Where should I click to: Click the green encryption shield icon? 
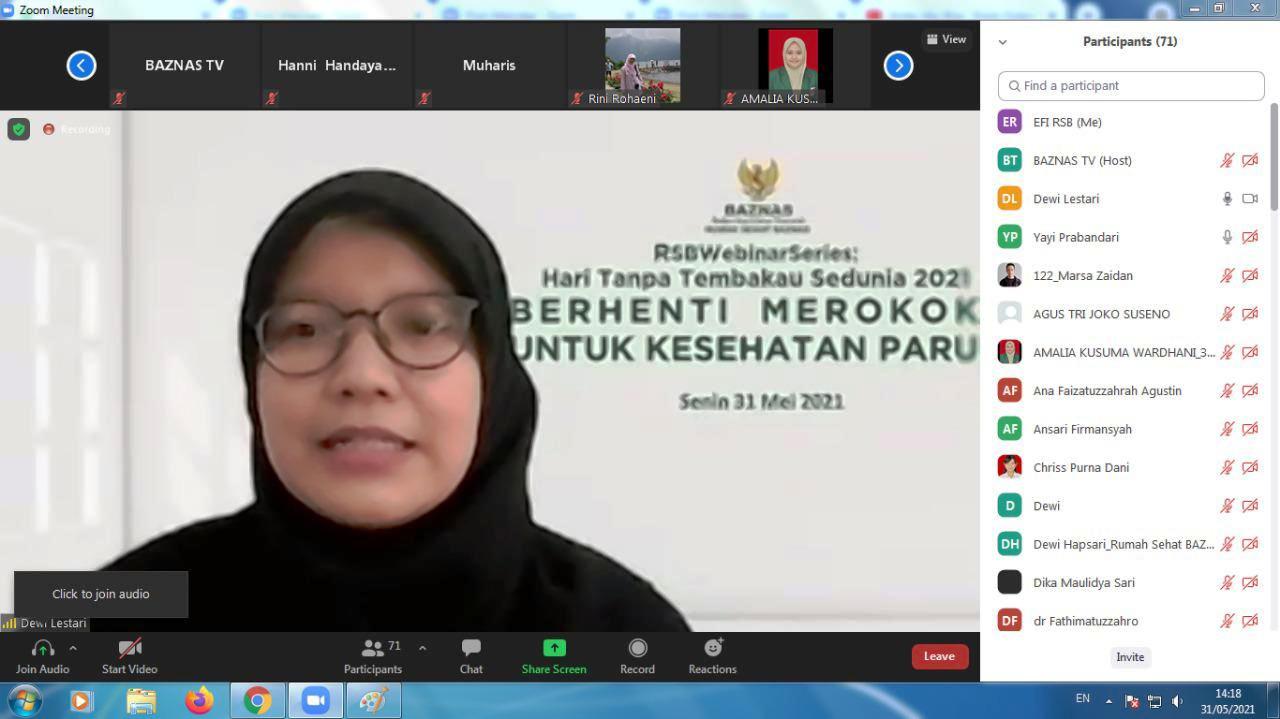coord(18,129)
